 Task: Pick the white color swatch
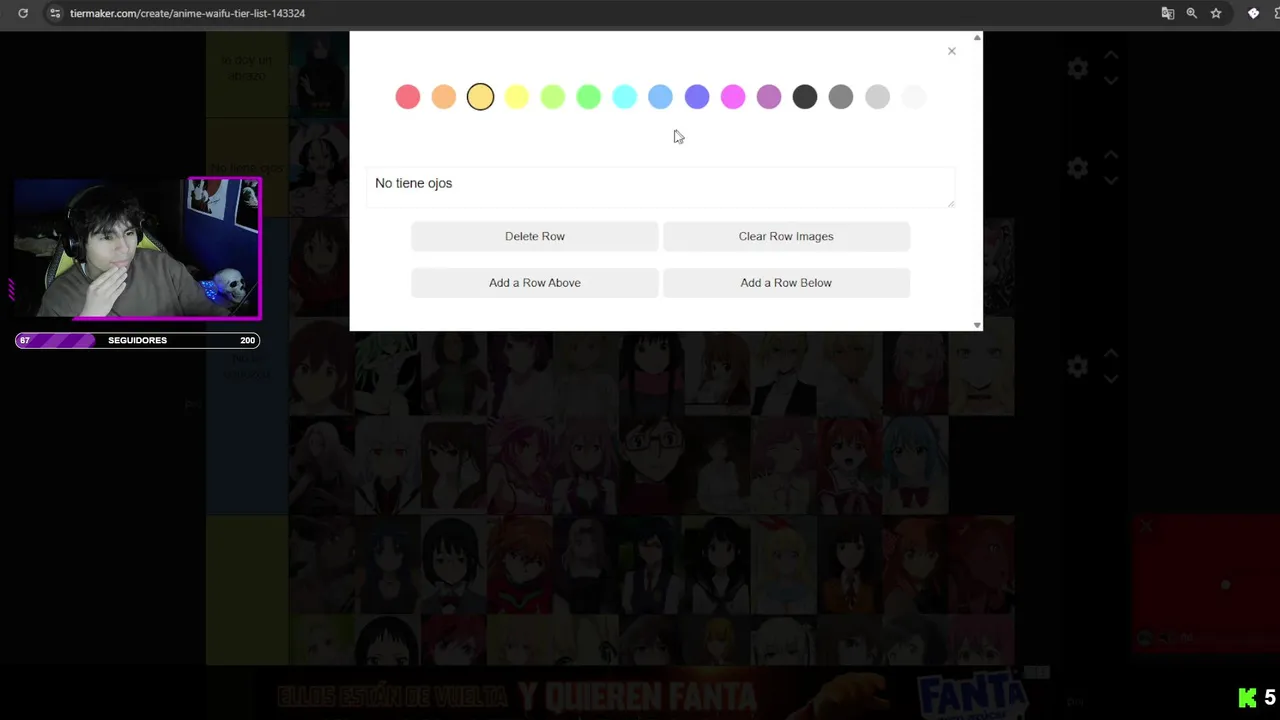[913, 97]
